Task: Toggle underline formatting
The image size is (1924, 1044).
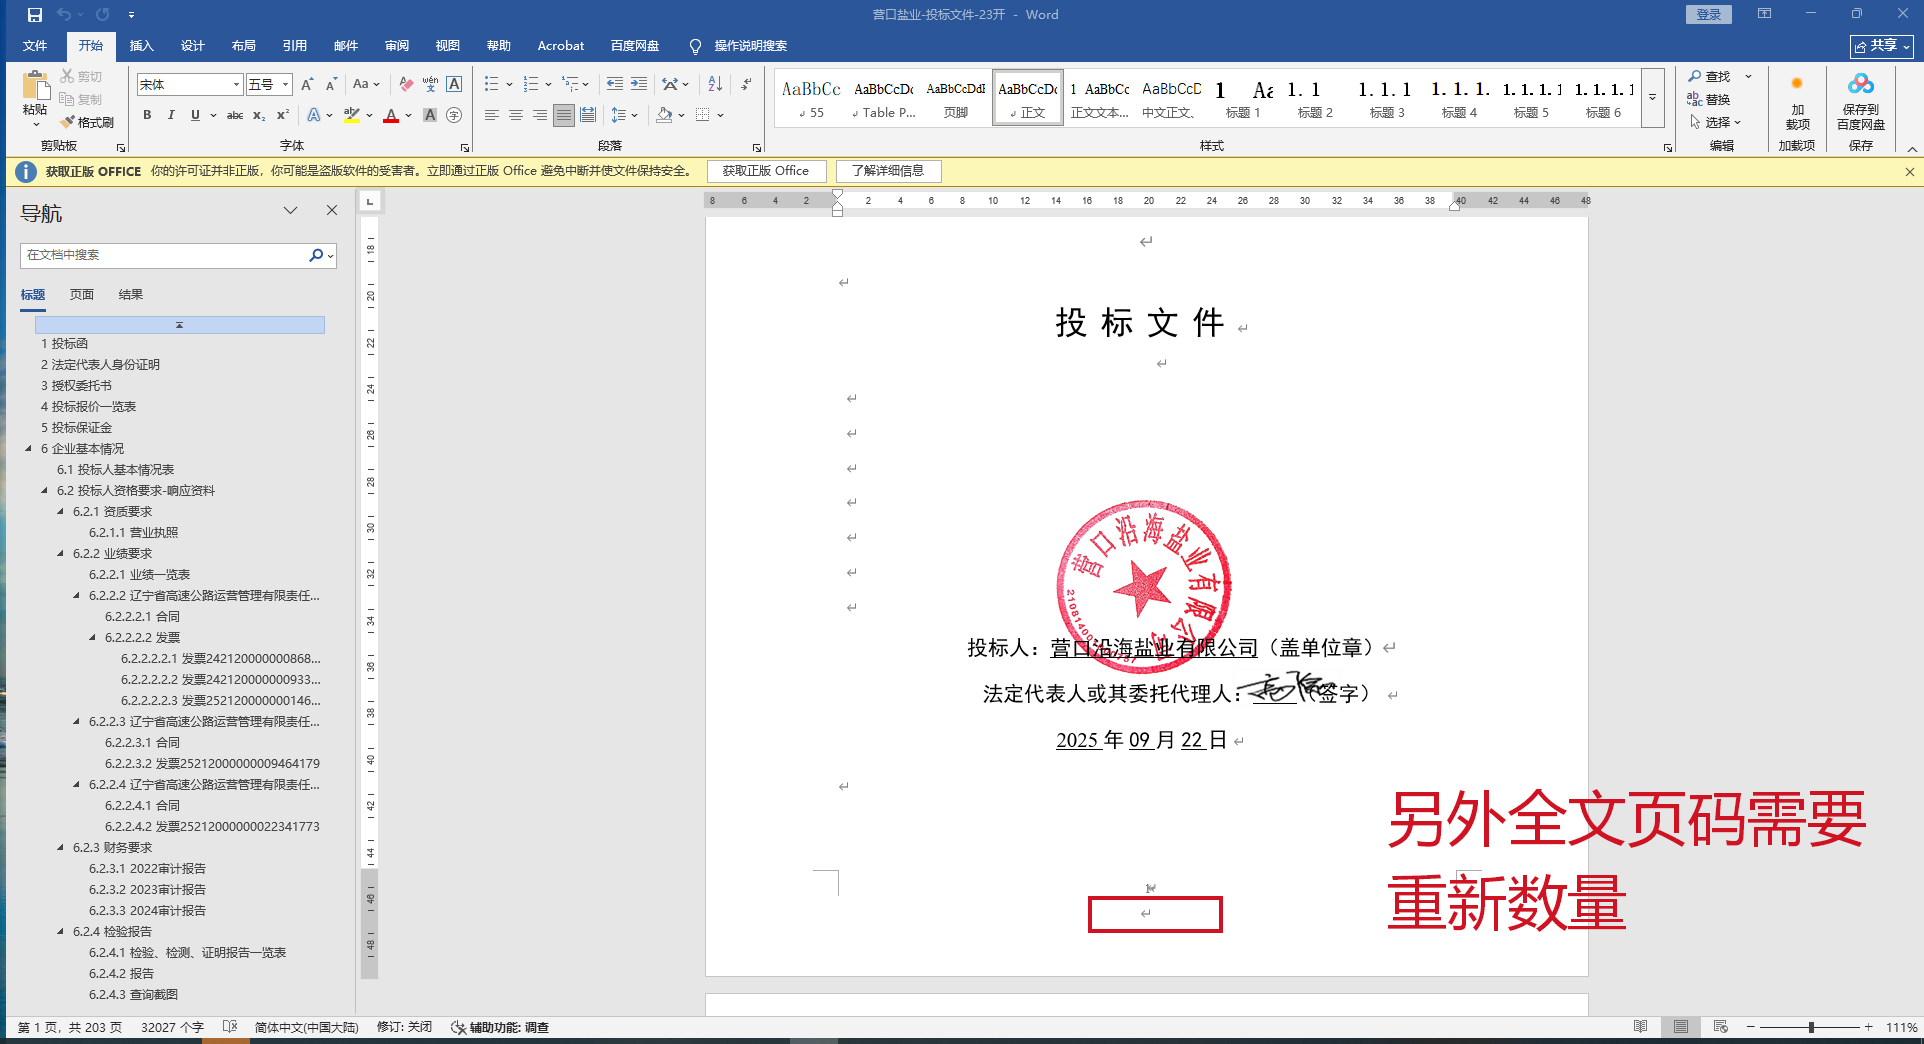Action: point(195,115)
